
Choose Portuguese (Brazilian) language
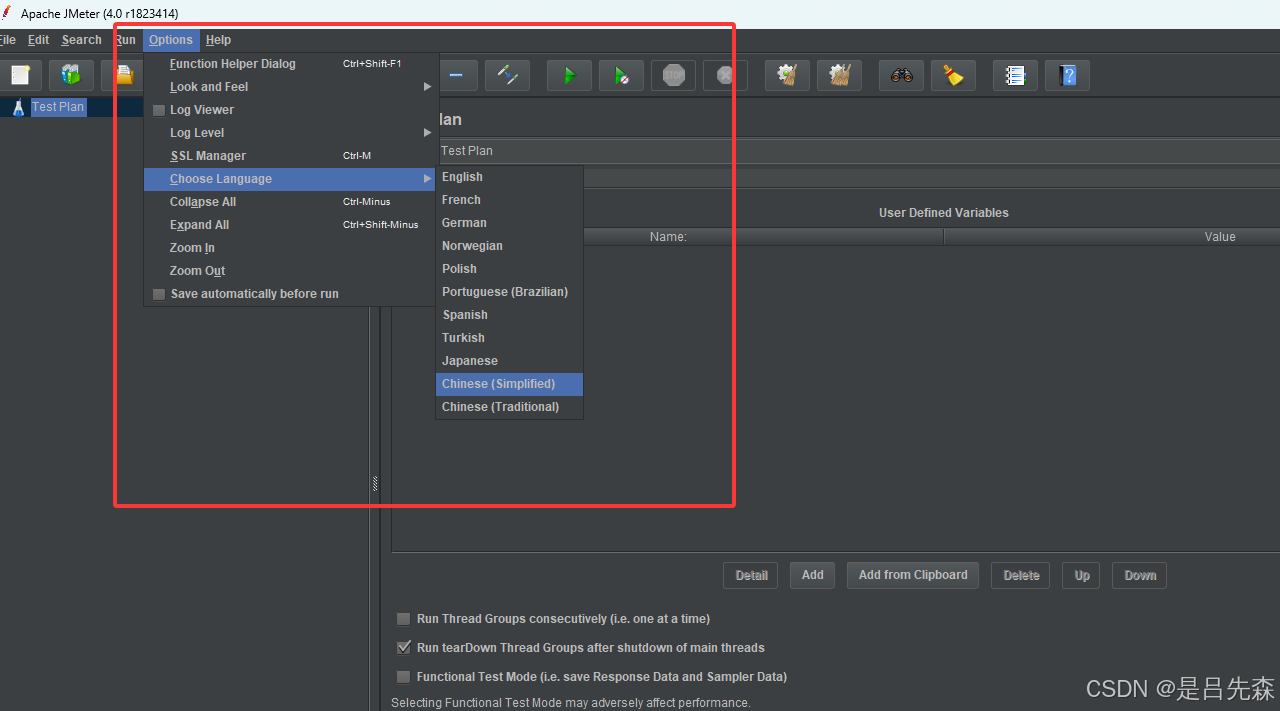[x=510, y=292]
